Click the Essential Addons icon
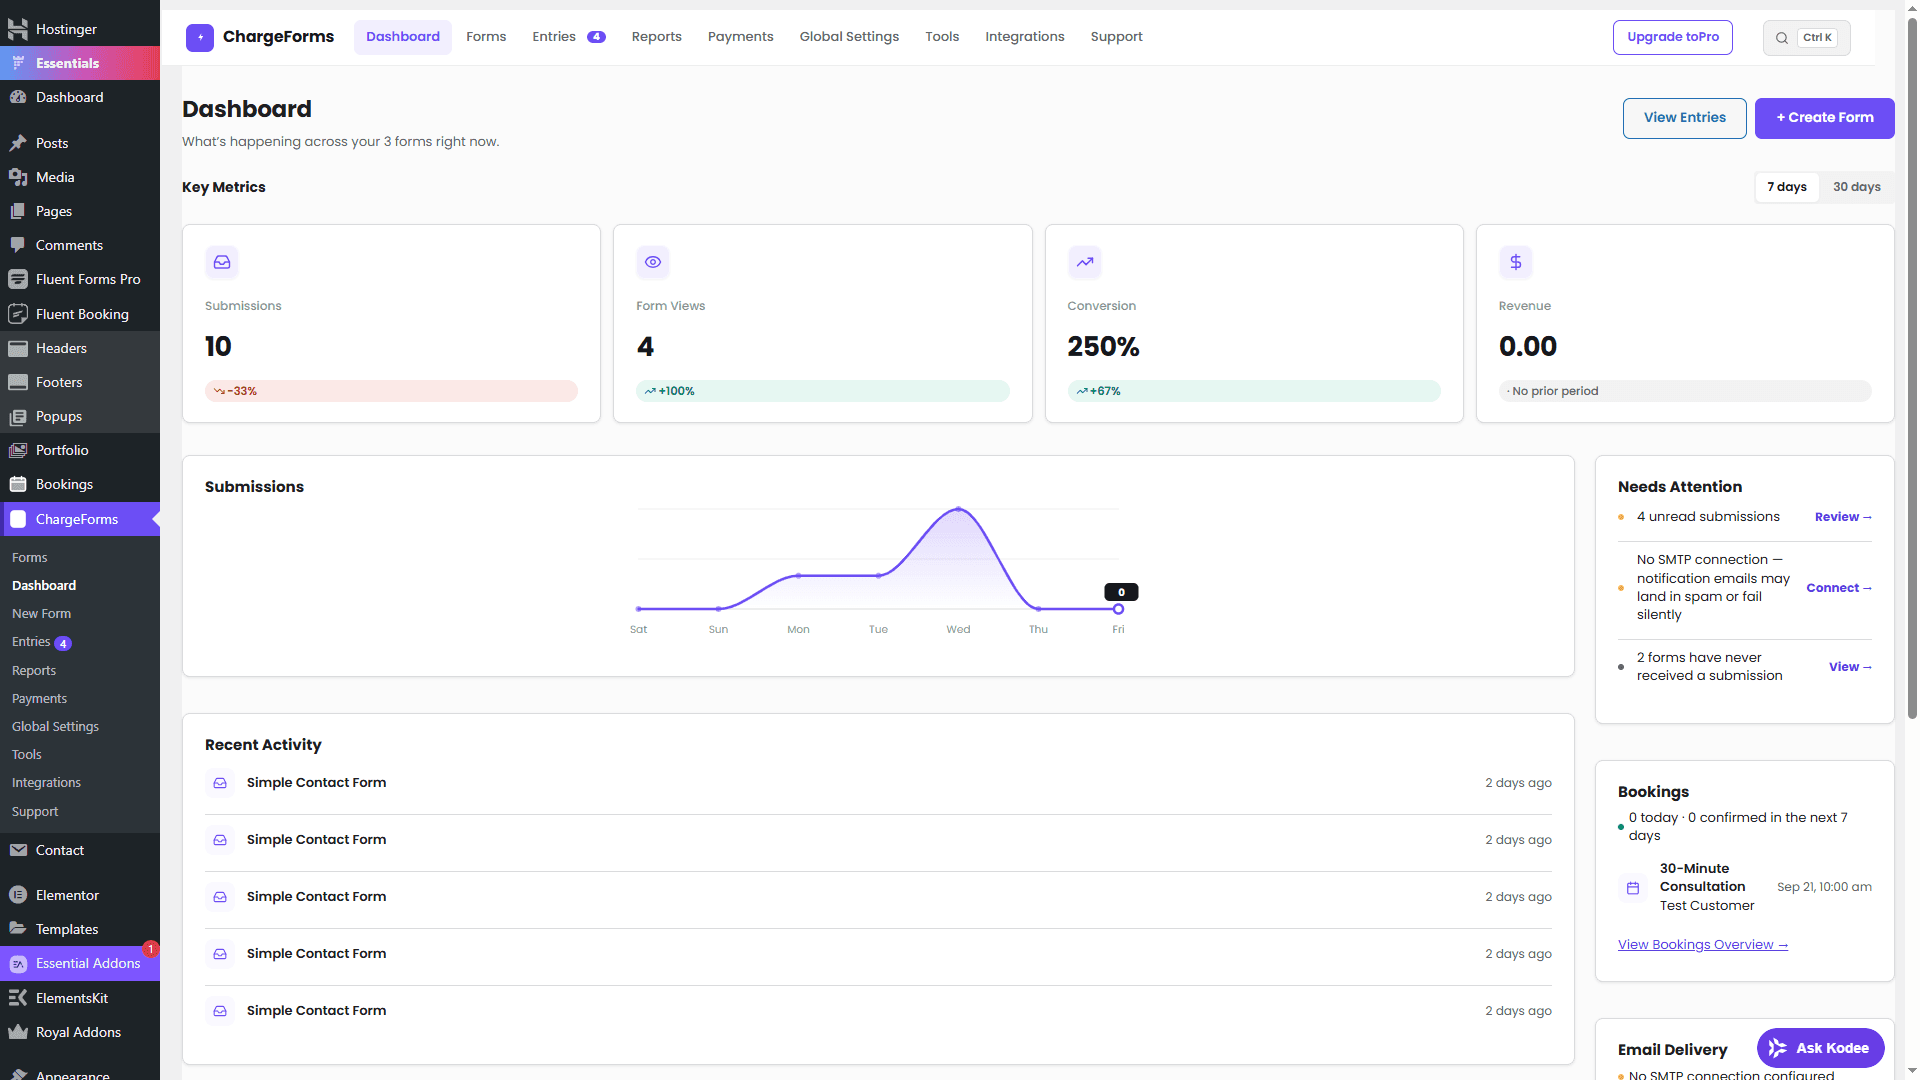1920x1080 pixels. pyautogui.click(x=18, y=963)
